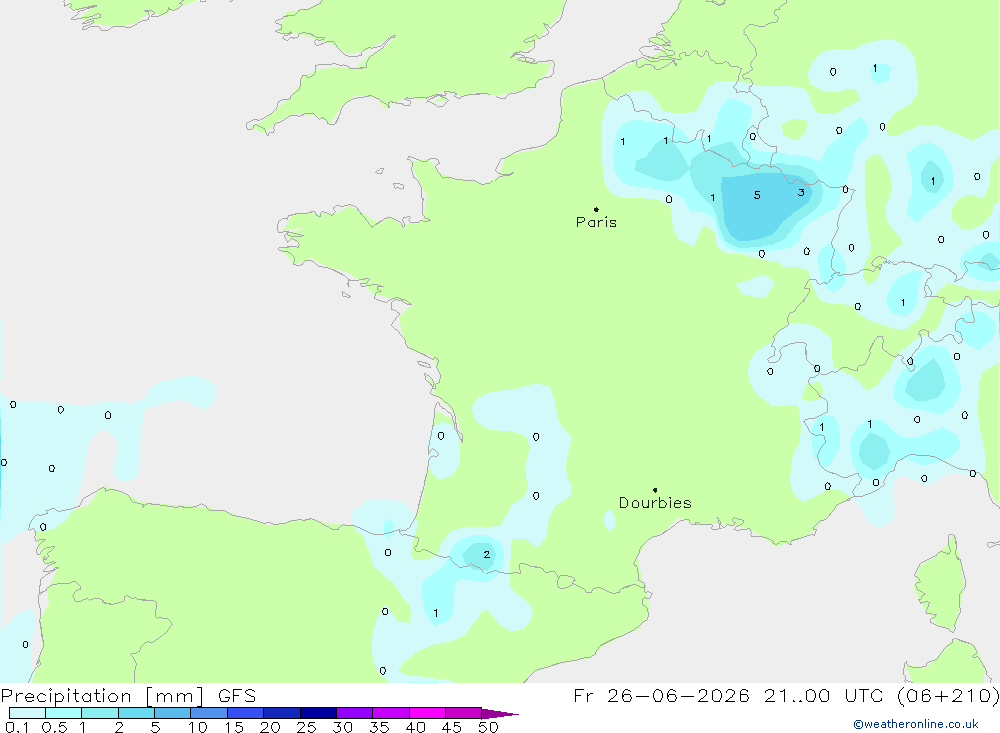This screenshot has width=1000, height=733.
Task: Click the '(06+210)' forecast run text
Action: 948,696
